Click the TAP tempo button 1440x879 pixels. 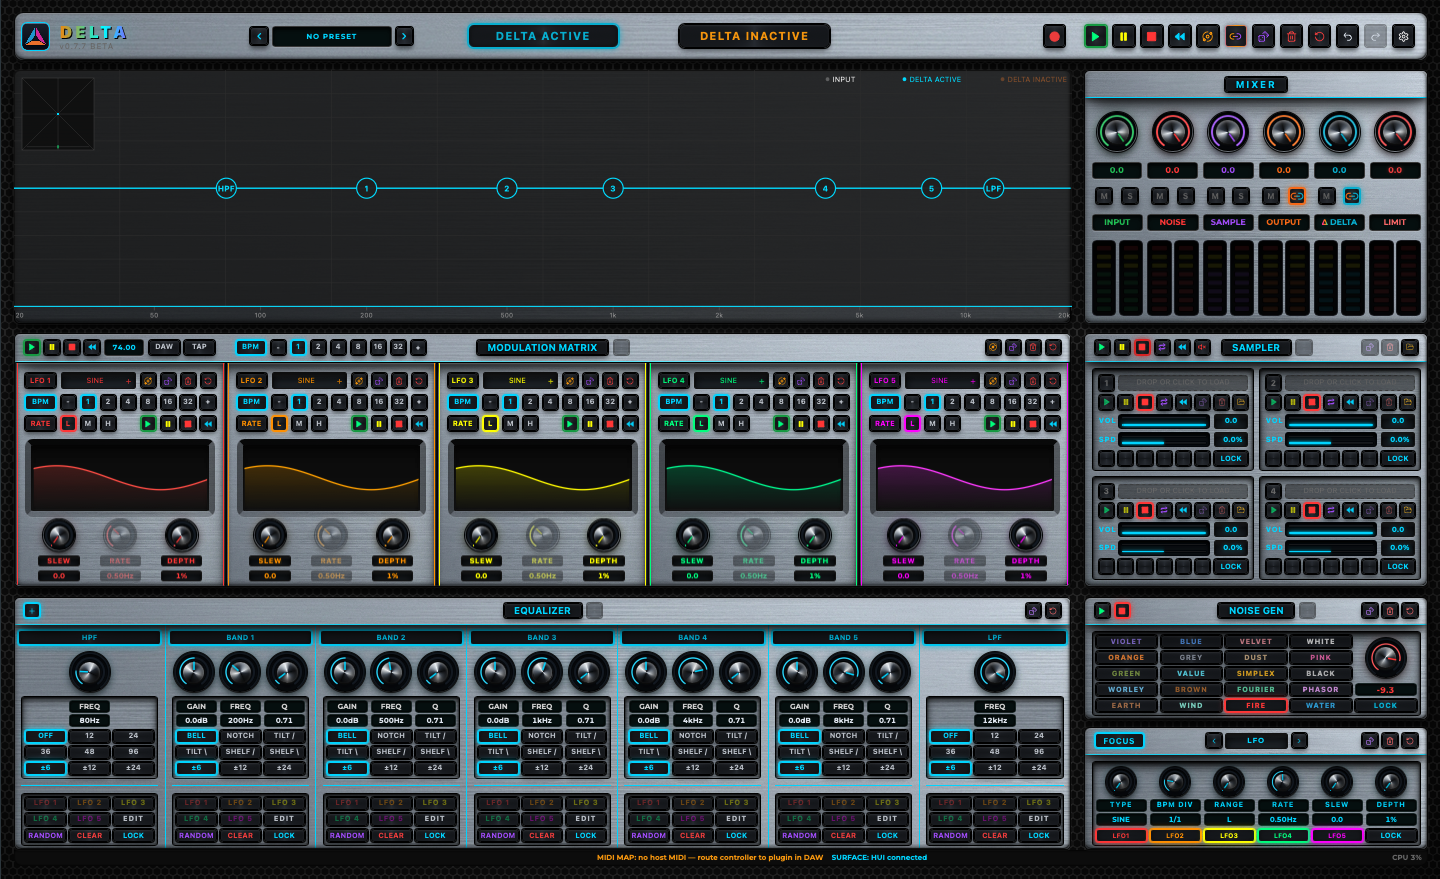[200, 347]
